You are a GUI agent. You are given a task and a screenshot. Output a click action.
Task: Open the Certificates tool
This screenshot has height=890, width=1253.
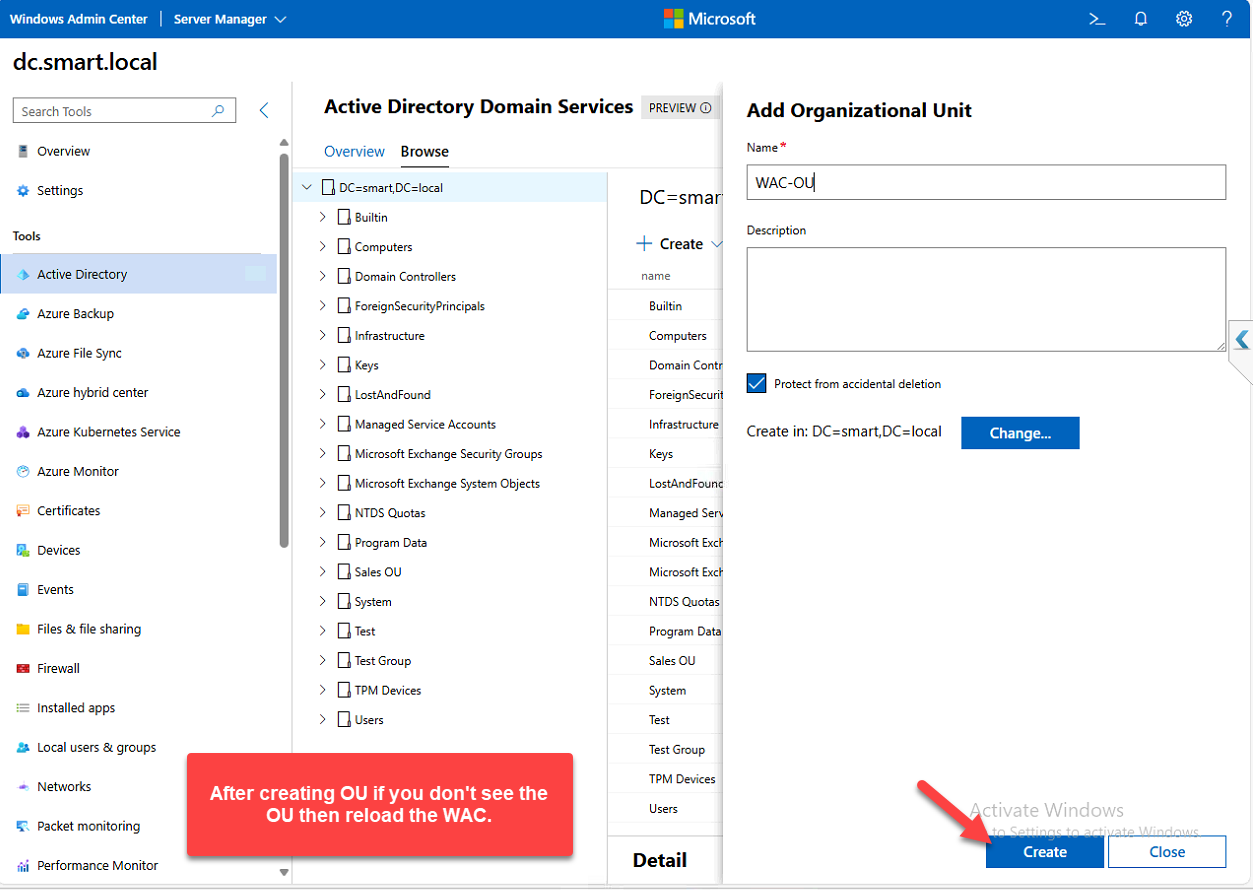68,511
